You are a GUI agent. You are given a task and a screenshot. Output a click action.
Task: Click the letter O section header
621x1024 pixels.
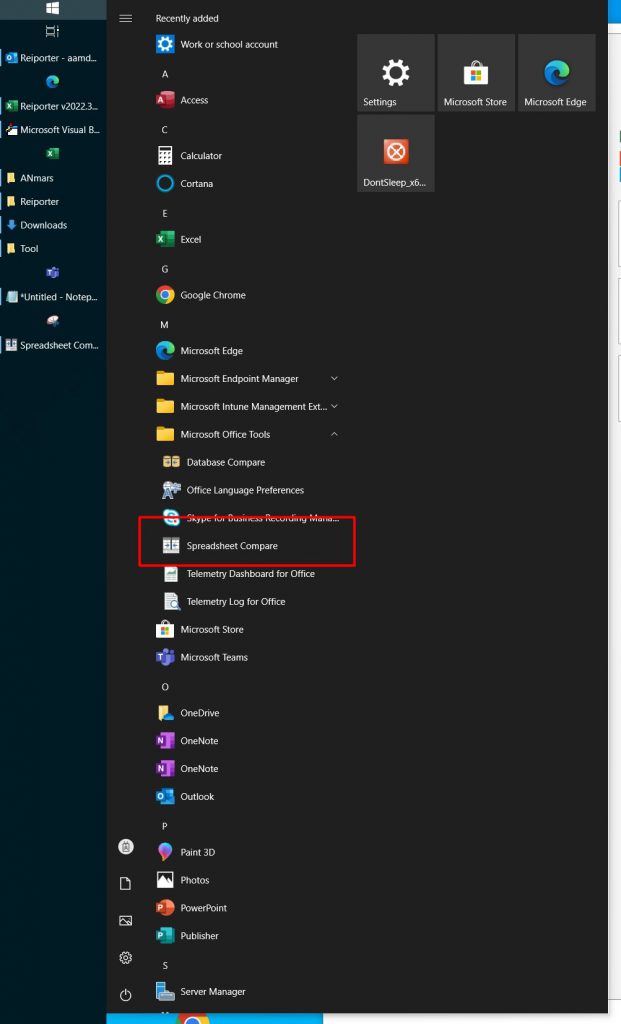[165, 687]
